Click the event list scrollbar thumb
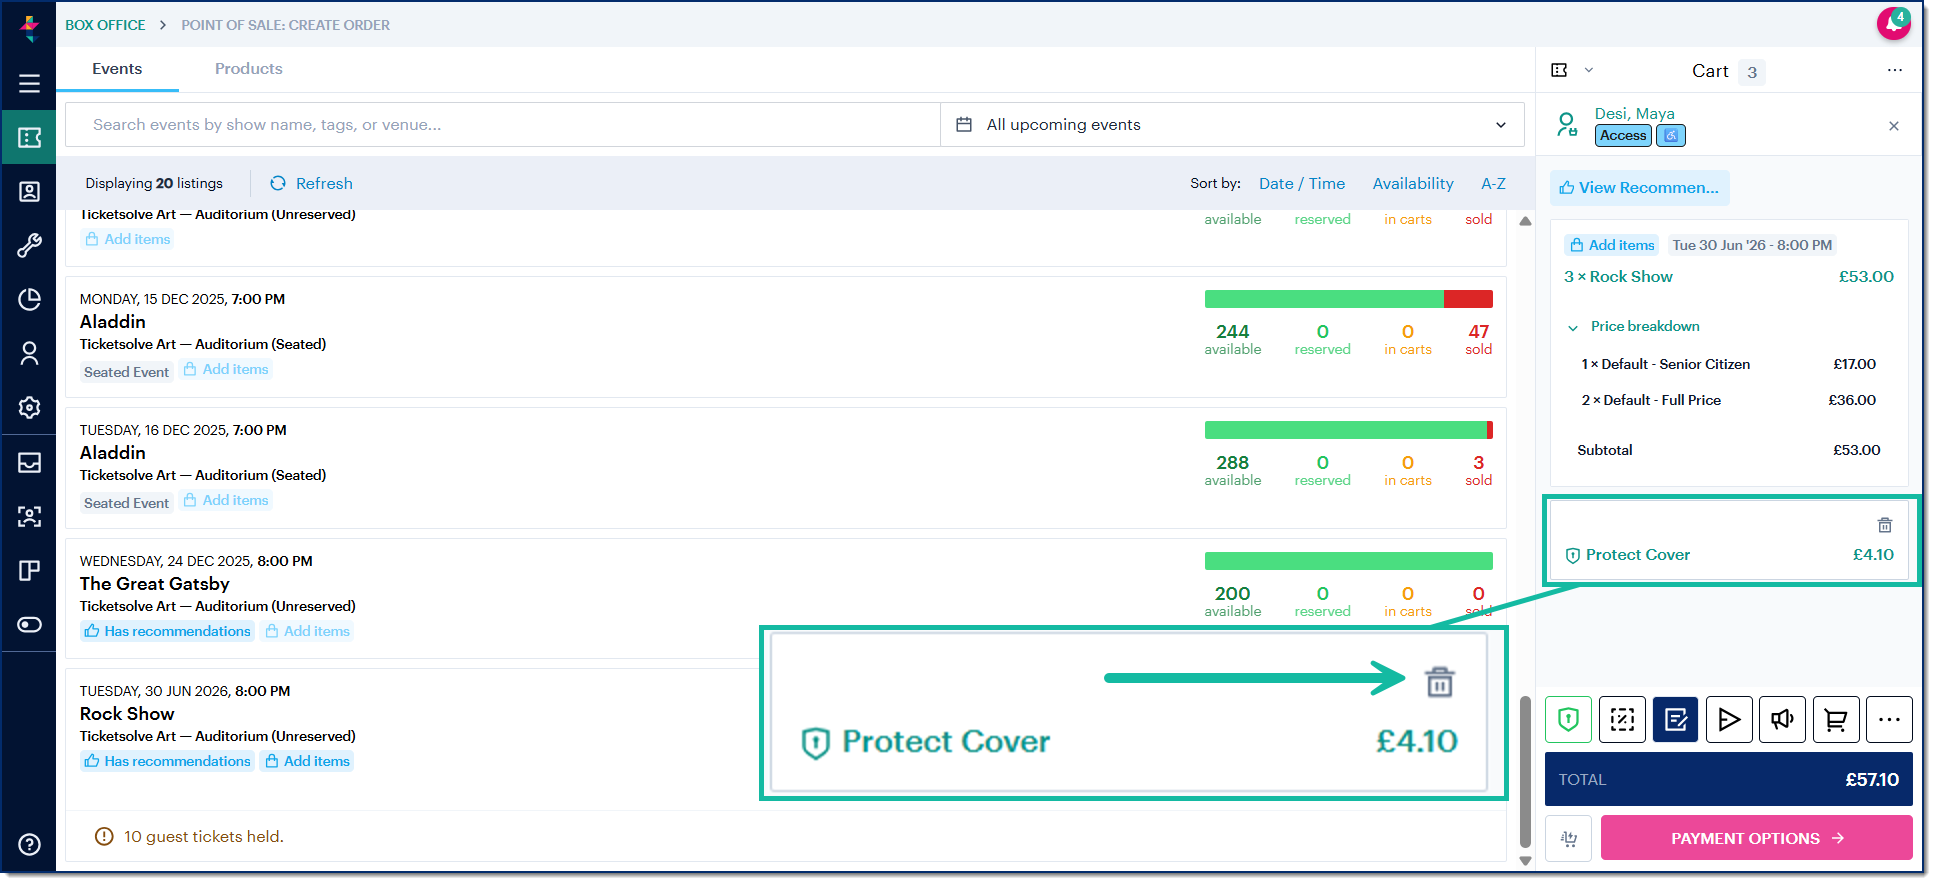Viewport: 1934px width, 883px height. click(1525, 771)
